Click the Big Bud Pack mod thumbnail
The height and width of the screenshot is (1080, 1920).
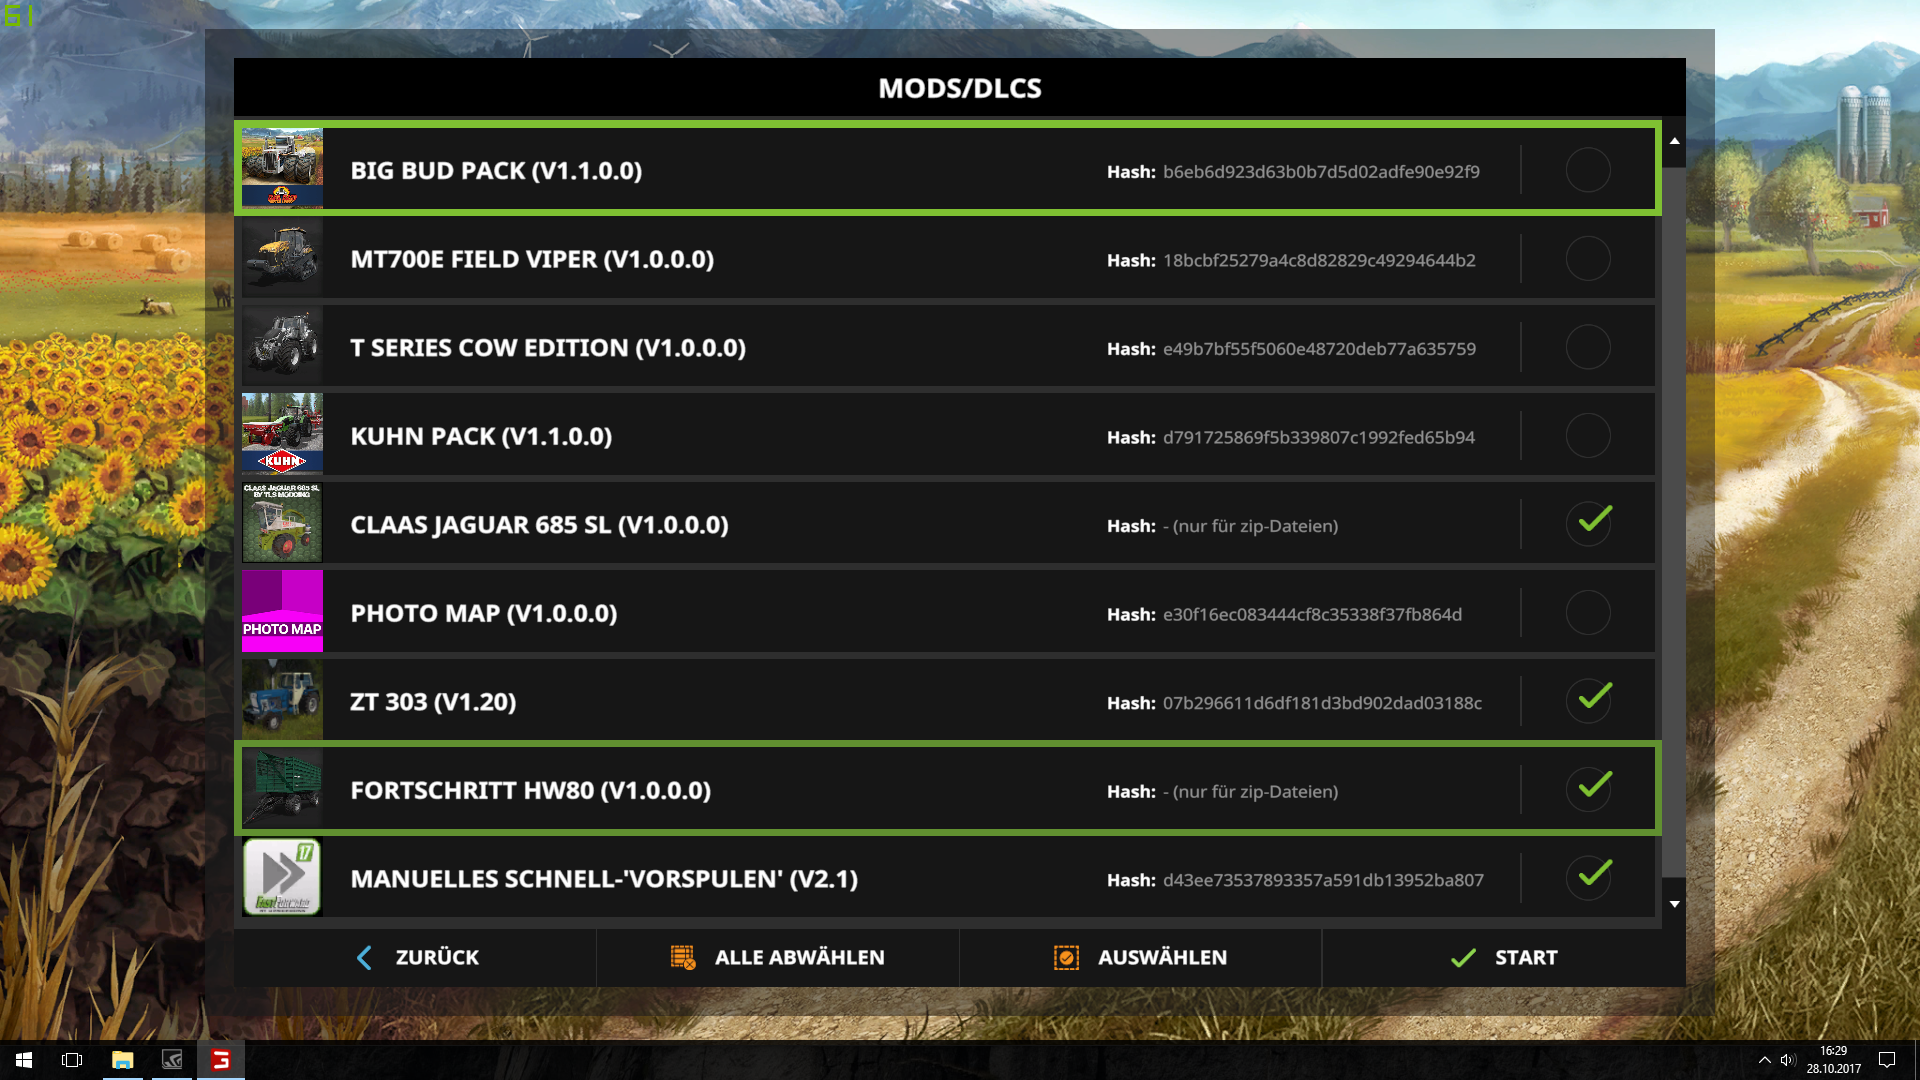pos(282,168)
